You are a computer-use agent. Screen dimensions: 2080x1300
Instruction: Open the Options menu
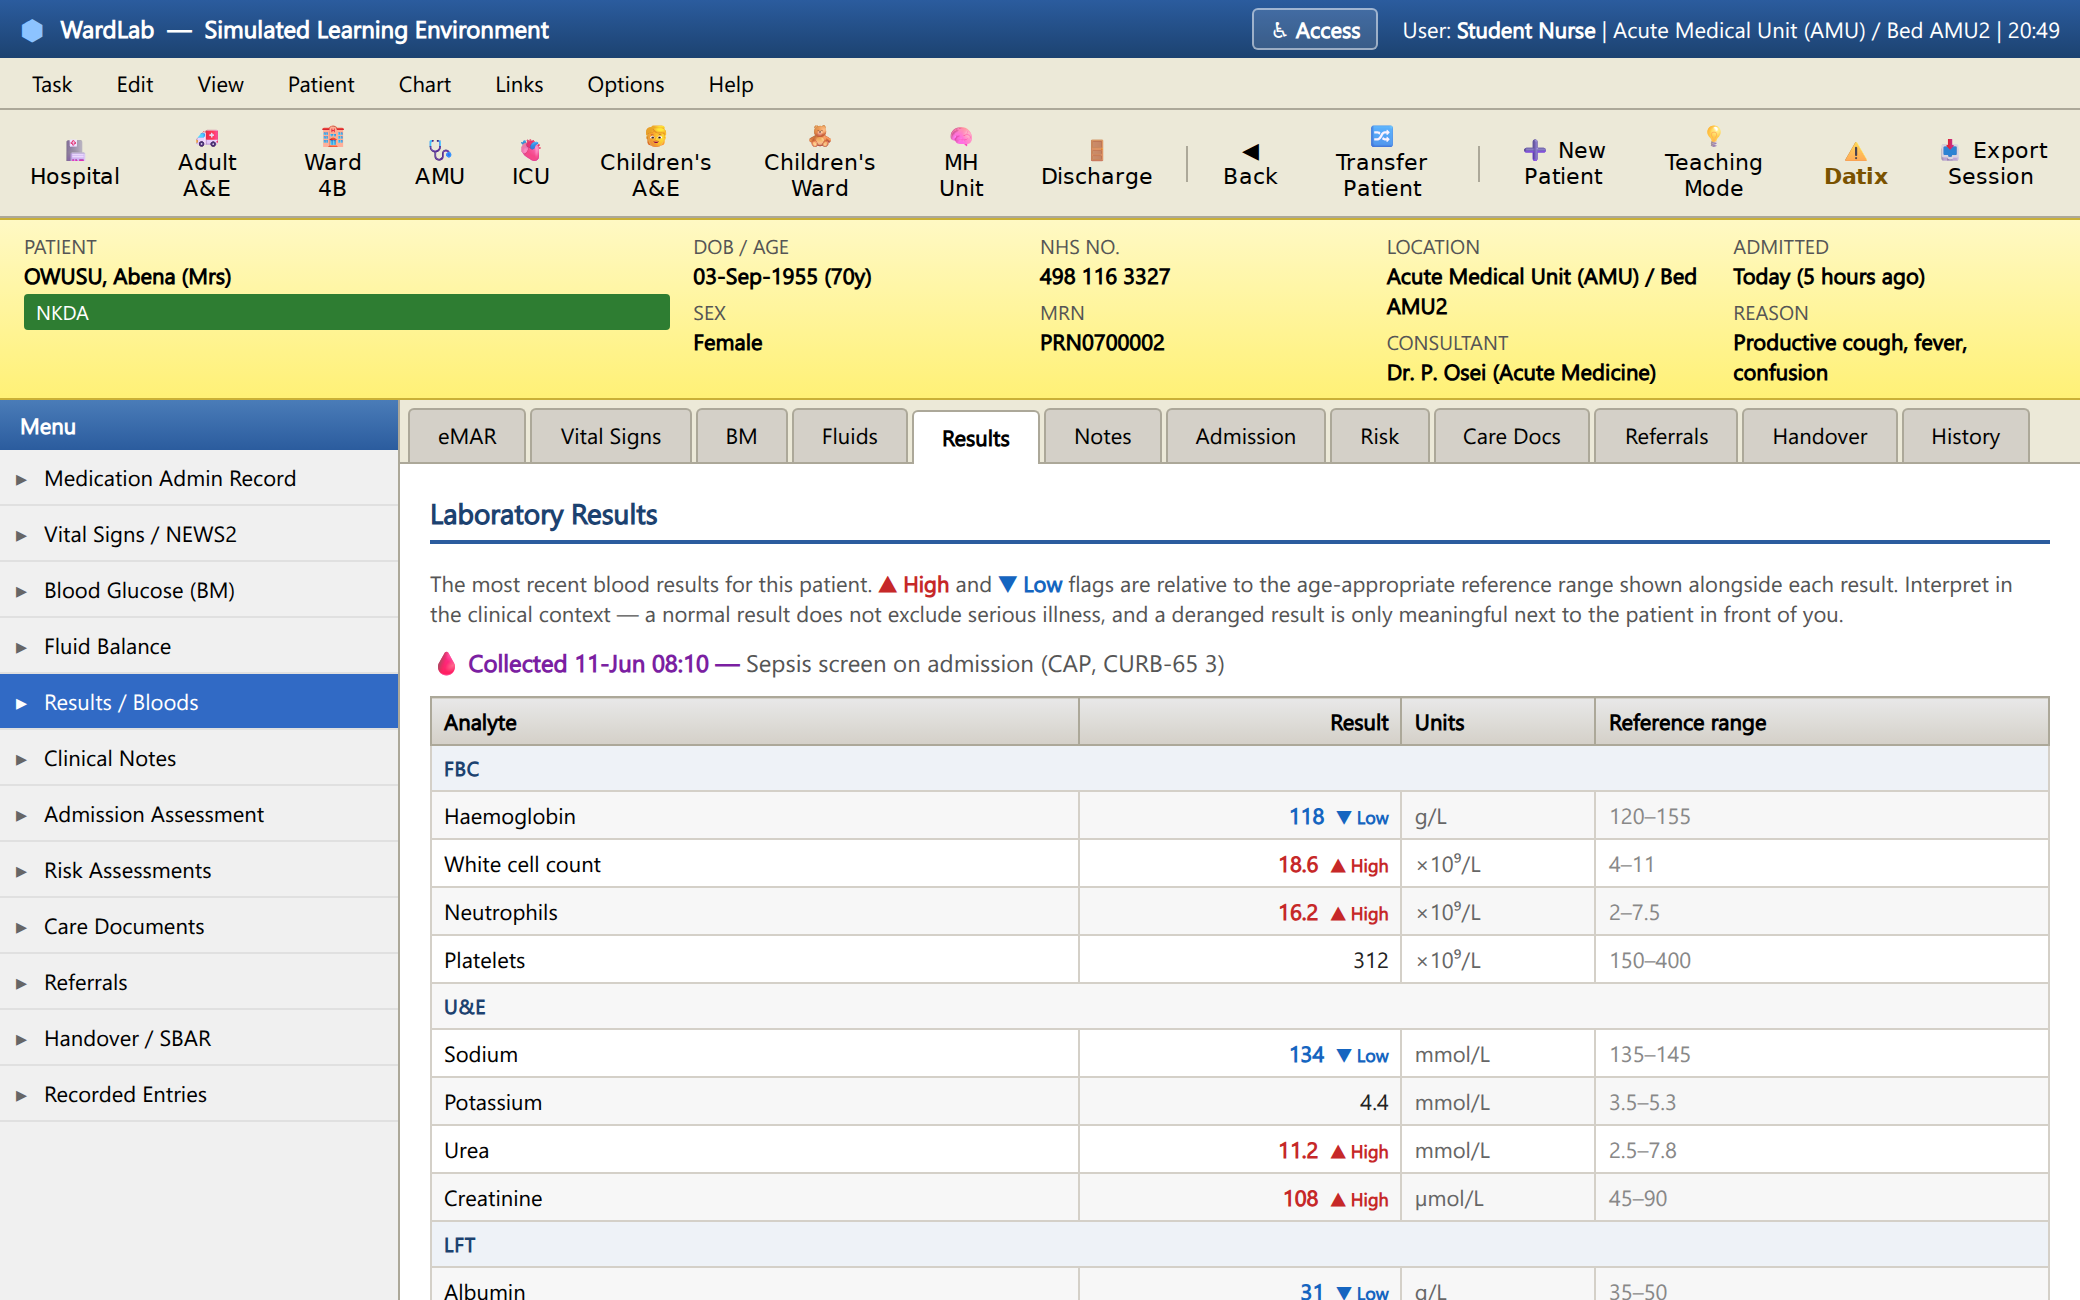pos(625,85)
